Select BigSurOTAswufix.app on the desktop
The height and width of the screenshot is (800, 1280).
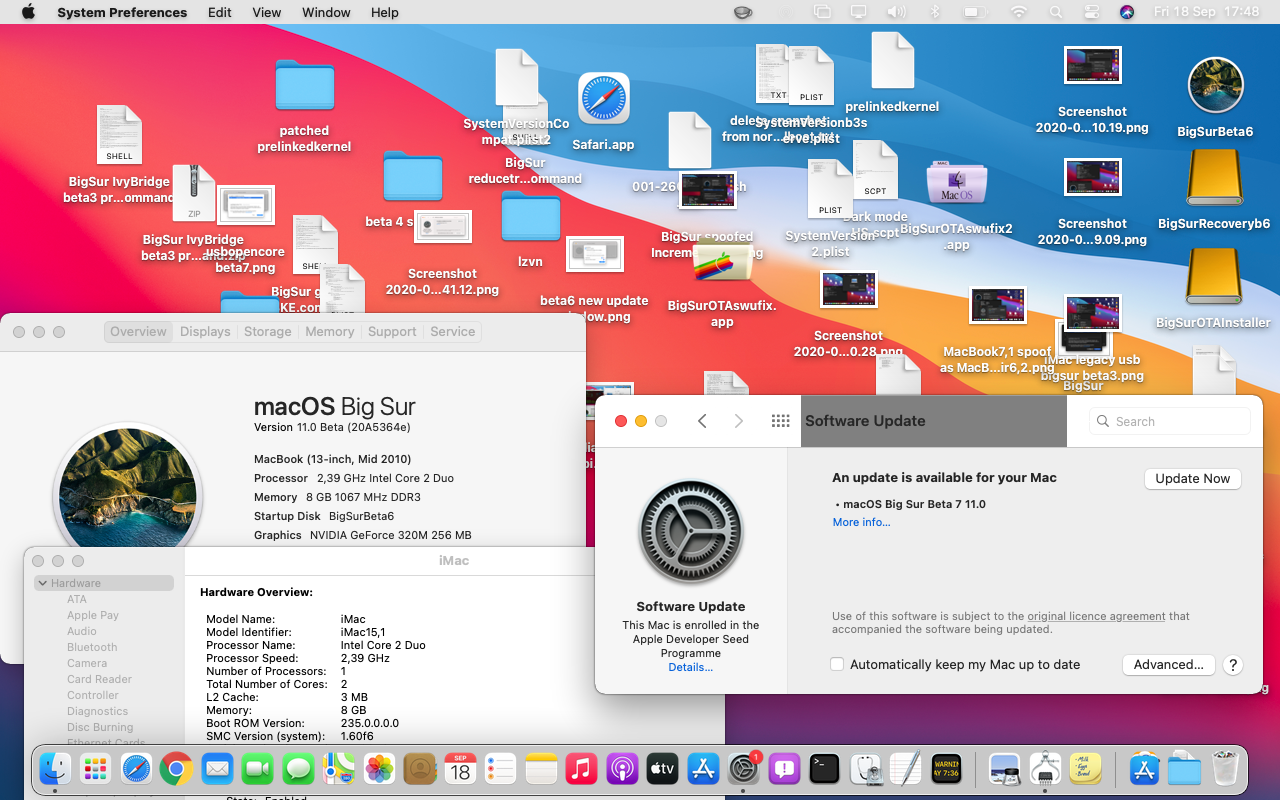721,264
